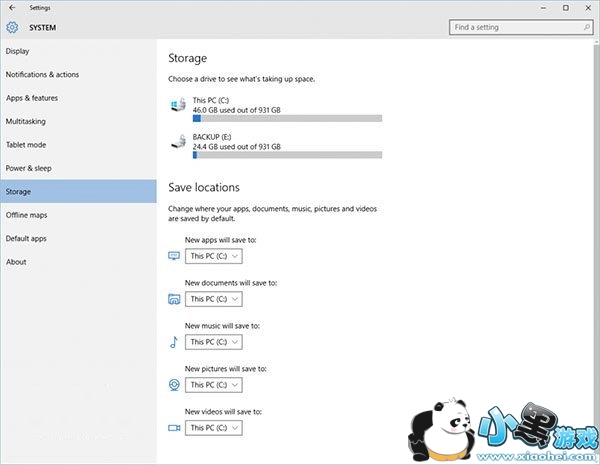Go to Default apps
This screenshot has width=600, height=465.
(x=78, y=238)
